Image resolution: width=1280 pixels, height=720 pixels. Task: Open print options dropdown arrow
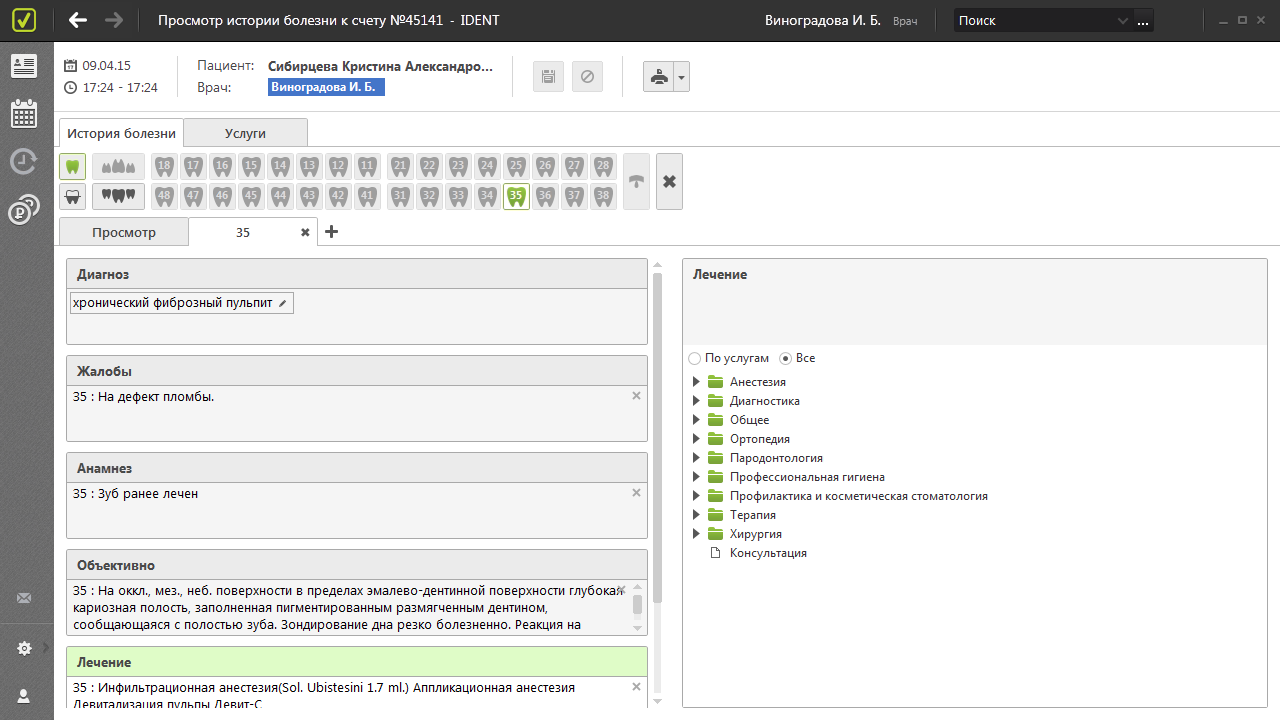tap(681, 77)
